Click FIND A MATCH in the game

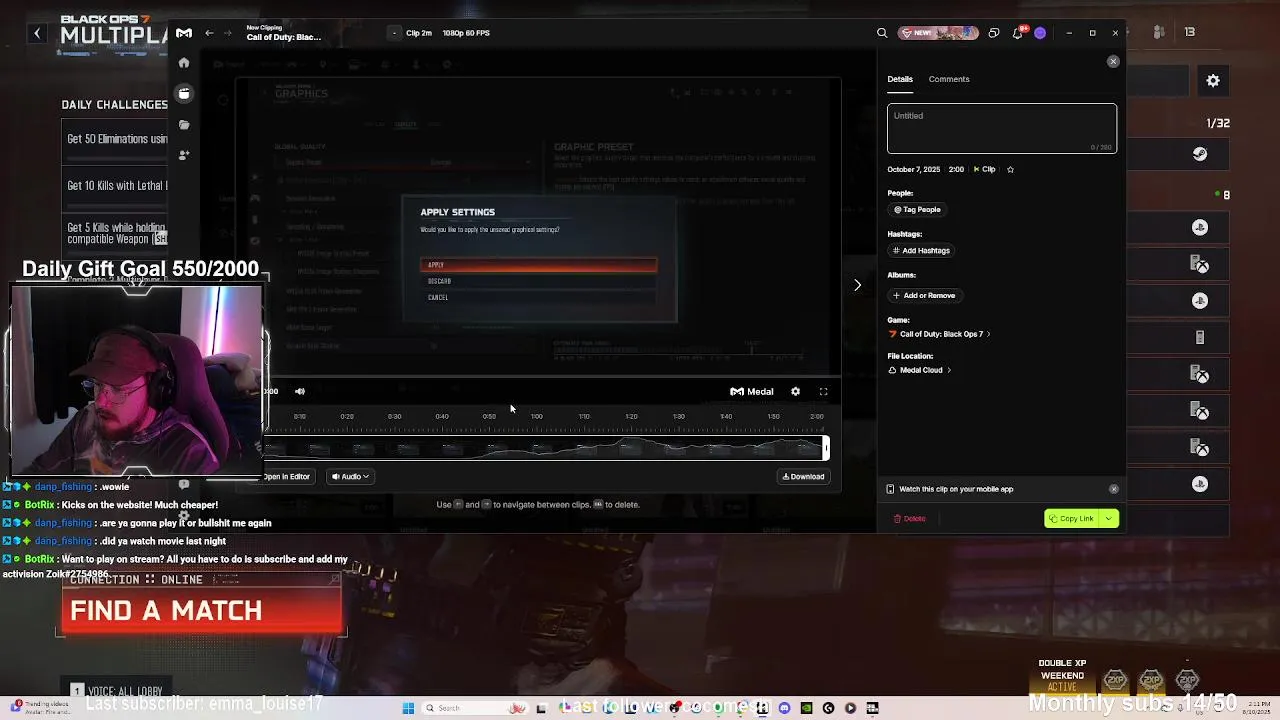click(x=202, y=611)
